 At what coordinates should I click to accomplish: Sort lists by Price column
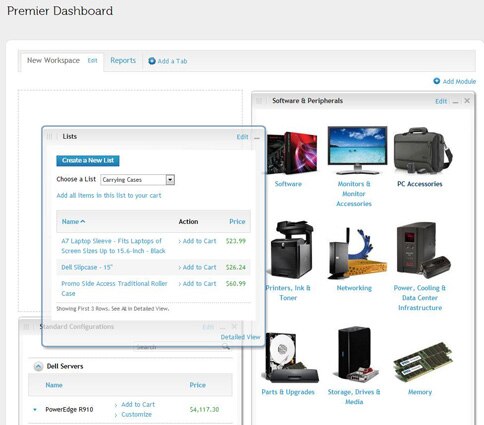pyautogui.click(x=237, y=222)
